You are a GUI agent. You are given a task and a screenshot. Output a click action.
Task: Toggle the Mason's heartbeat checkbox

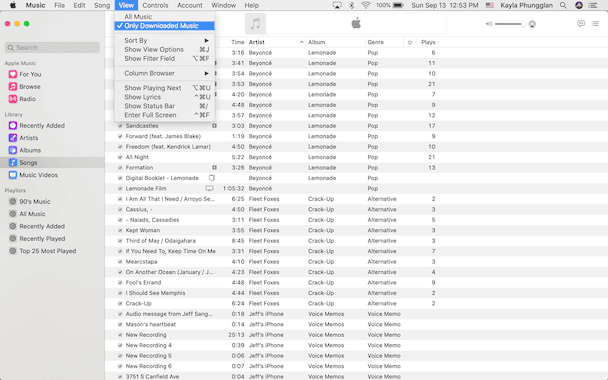120,325
